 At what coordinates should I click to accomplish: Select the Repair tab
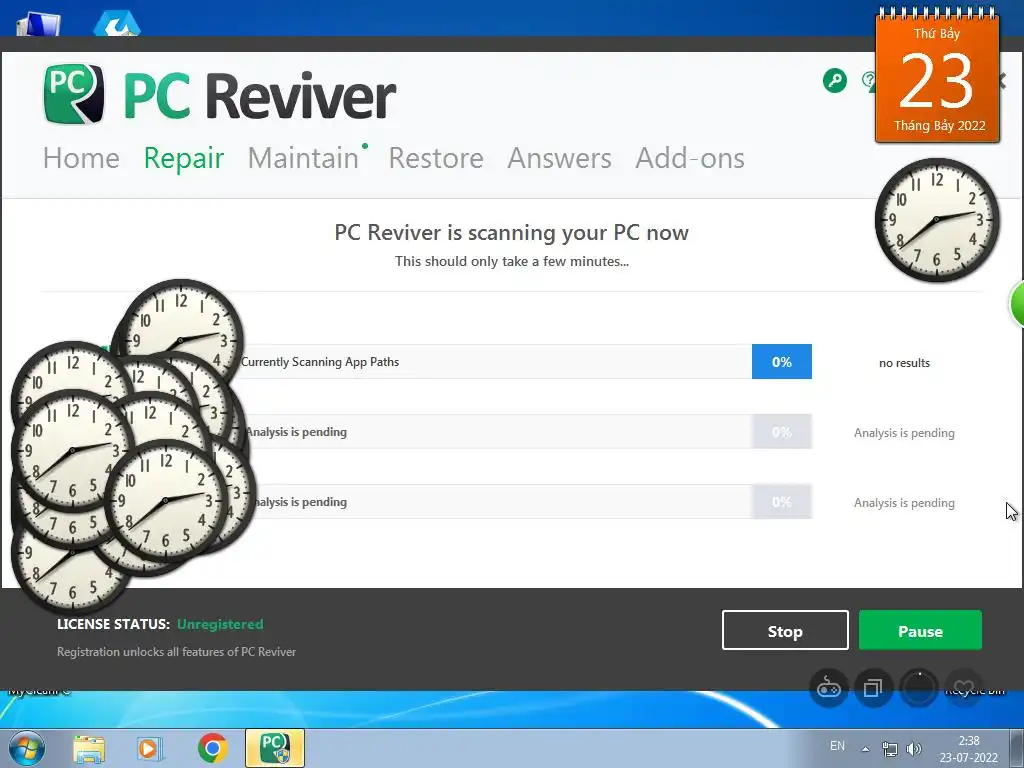(x=184, y=158)
